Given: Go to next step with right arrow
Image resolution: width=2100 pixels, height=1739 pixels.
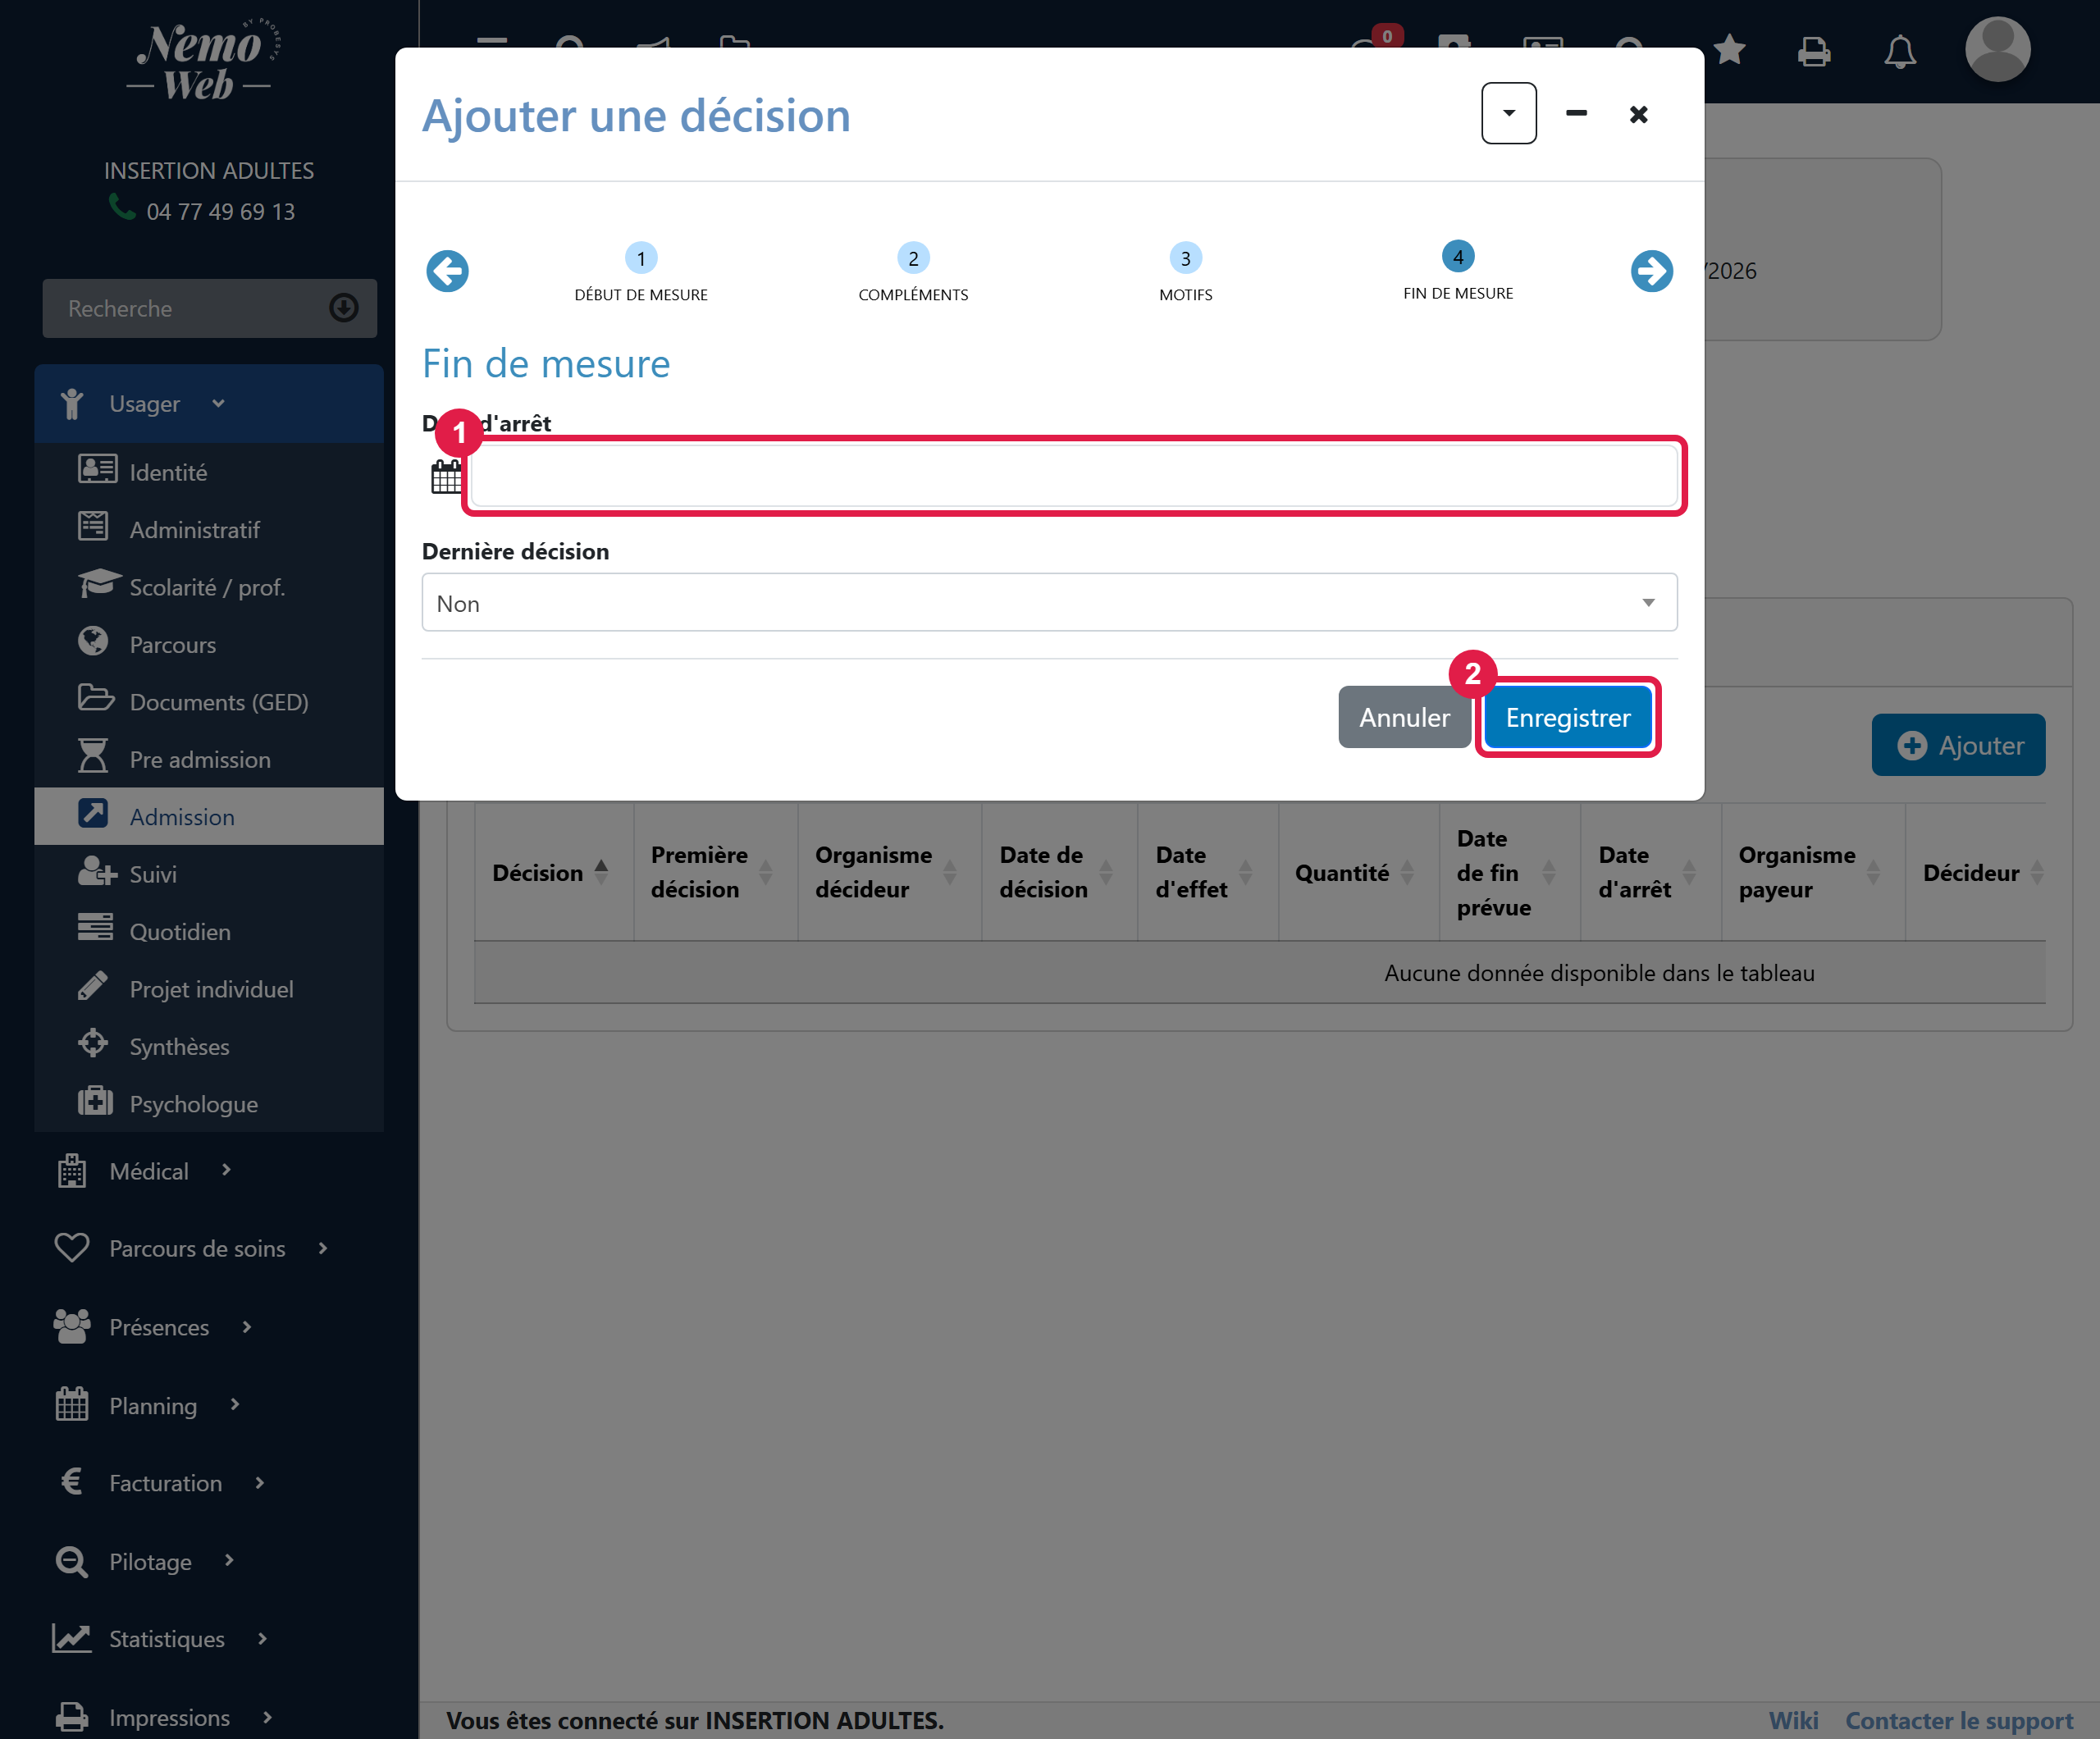Looking at the screenshot, I should [x=1651, y=271].
